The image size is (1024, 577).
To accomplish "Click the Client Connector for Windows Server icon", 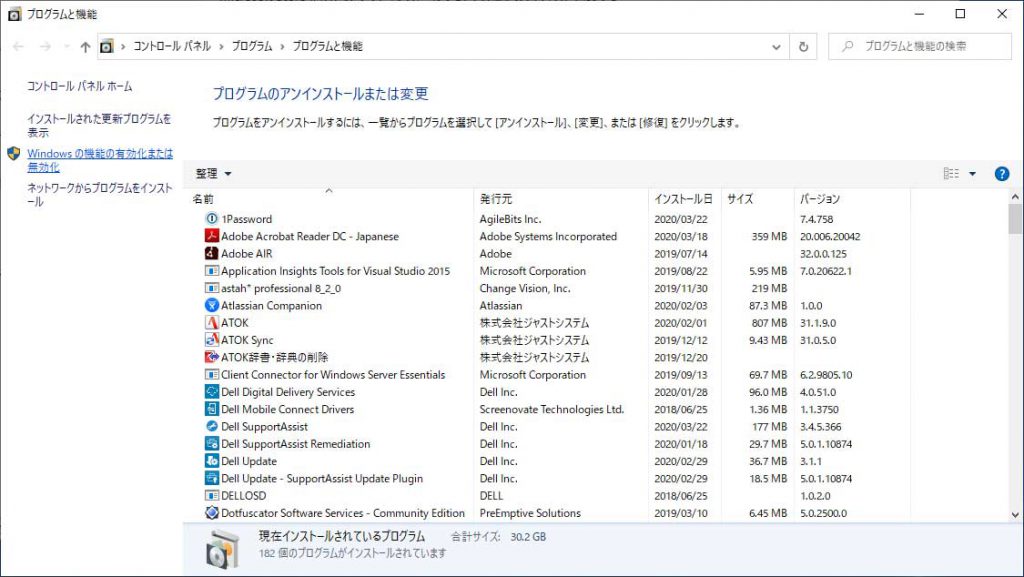I will tap(212, 374).
